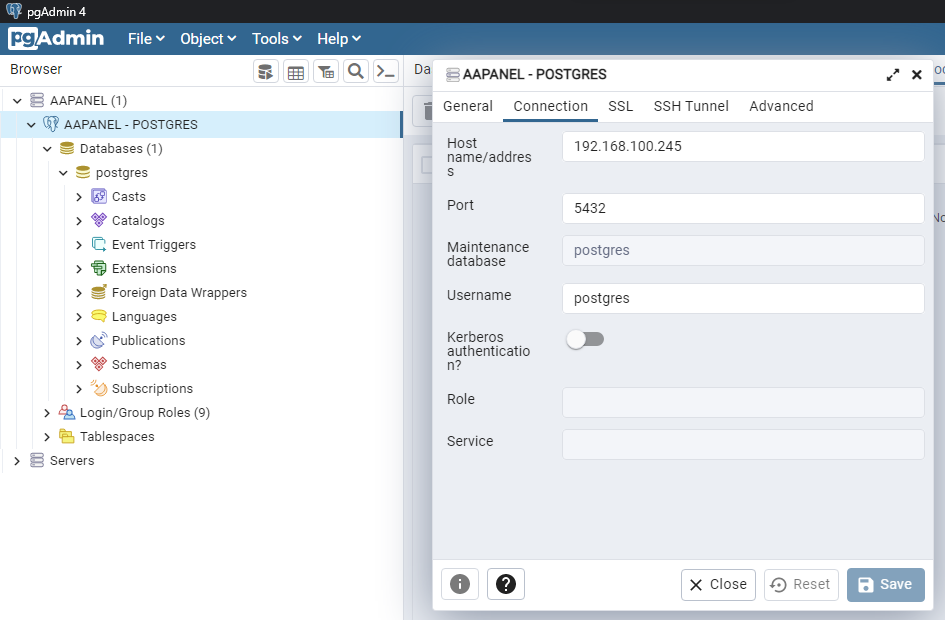Expand the Schemas tree node
The width and height of the screenshot is (945, 620).
coord(79,365)
